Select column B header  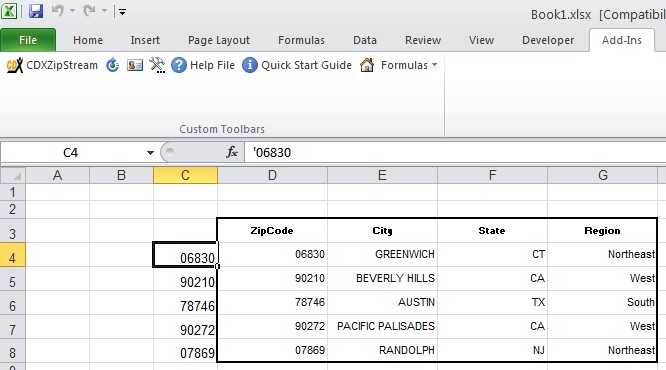pyautogui.click(x=121, y=175)
